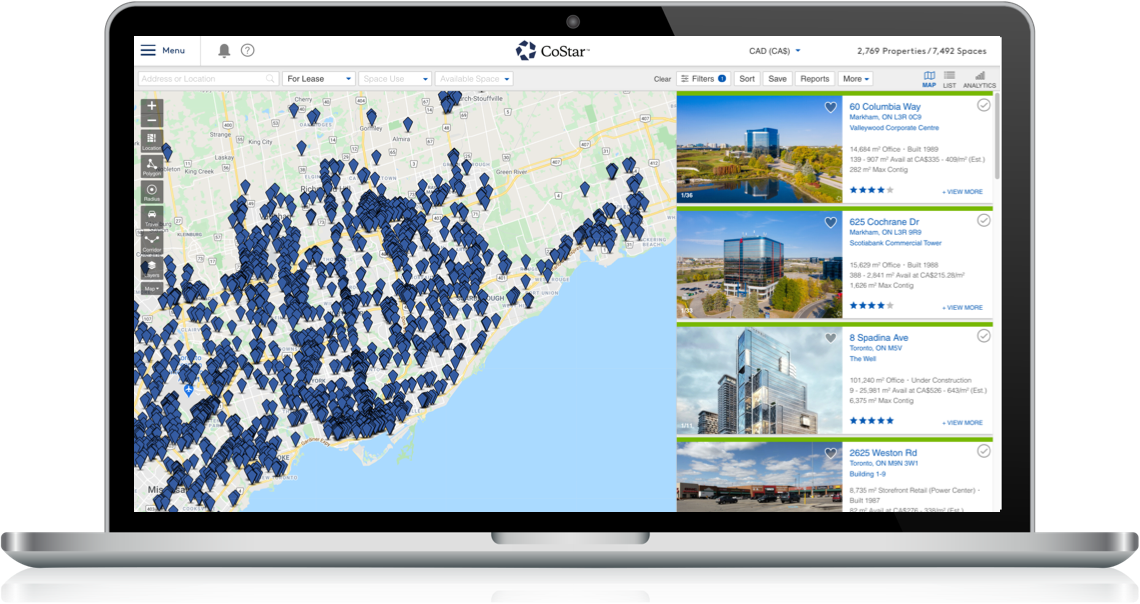The image size is (1140, 604).
Task: Switch to the List view tab
Action: (x=949, y=79)
